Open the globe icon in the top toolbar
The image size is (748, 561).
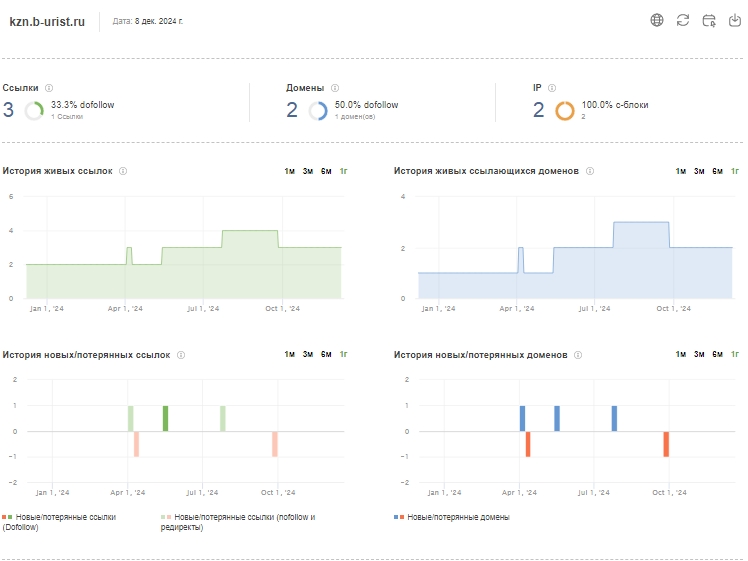657,20
